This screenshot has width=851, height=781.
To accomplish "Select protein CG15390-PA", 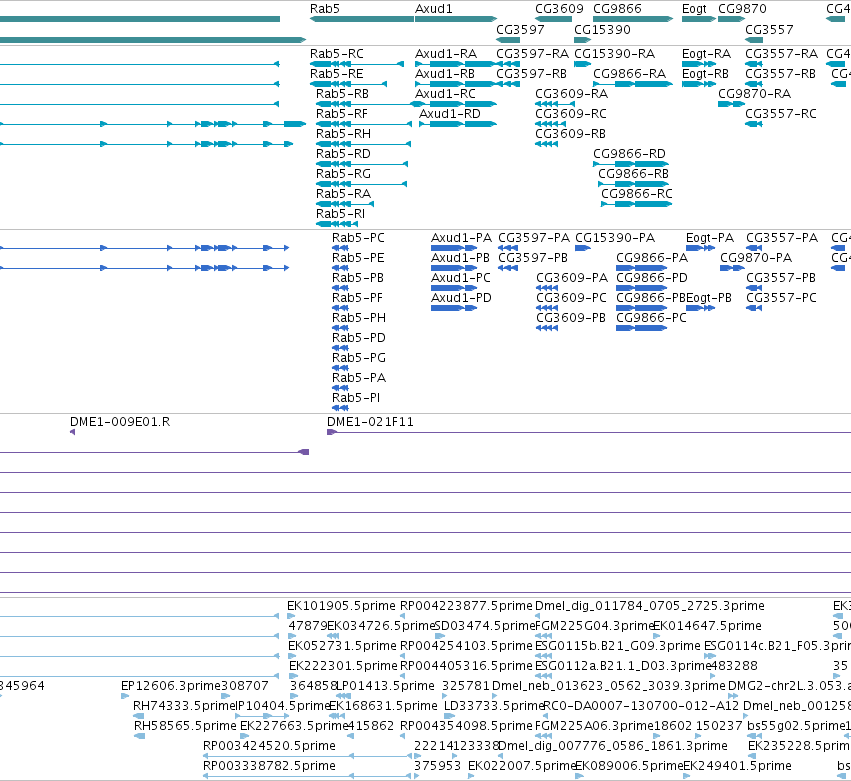I will coord(615,238).
